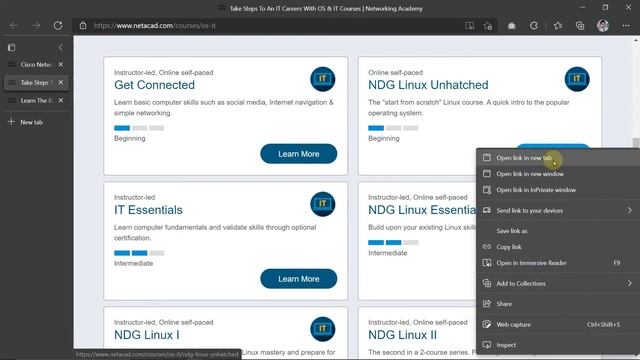640x360 pixels.
Task: Choose Open link in new window
Action: coord(558,174)
